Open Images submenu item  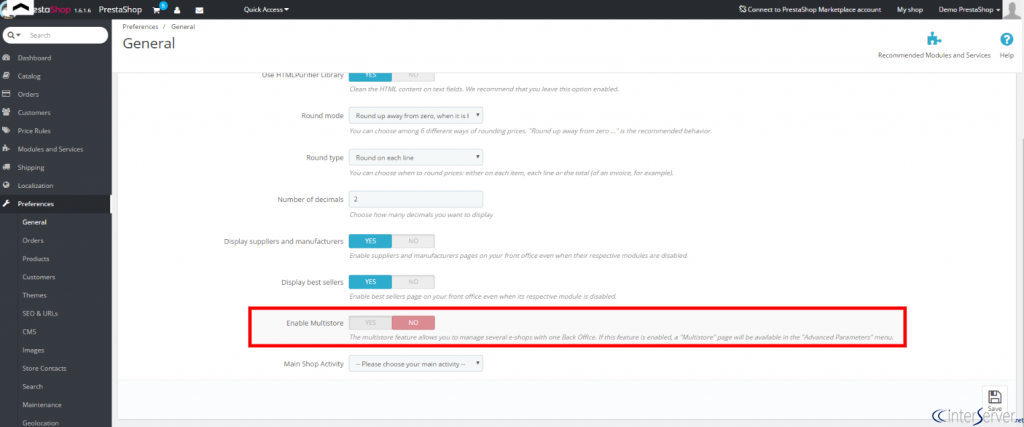click(x=33, y=350)
